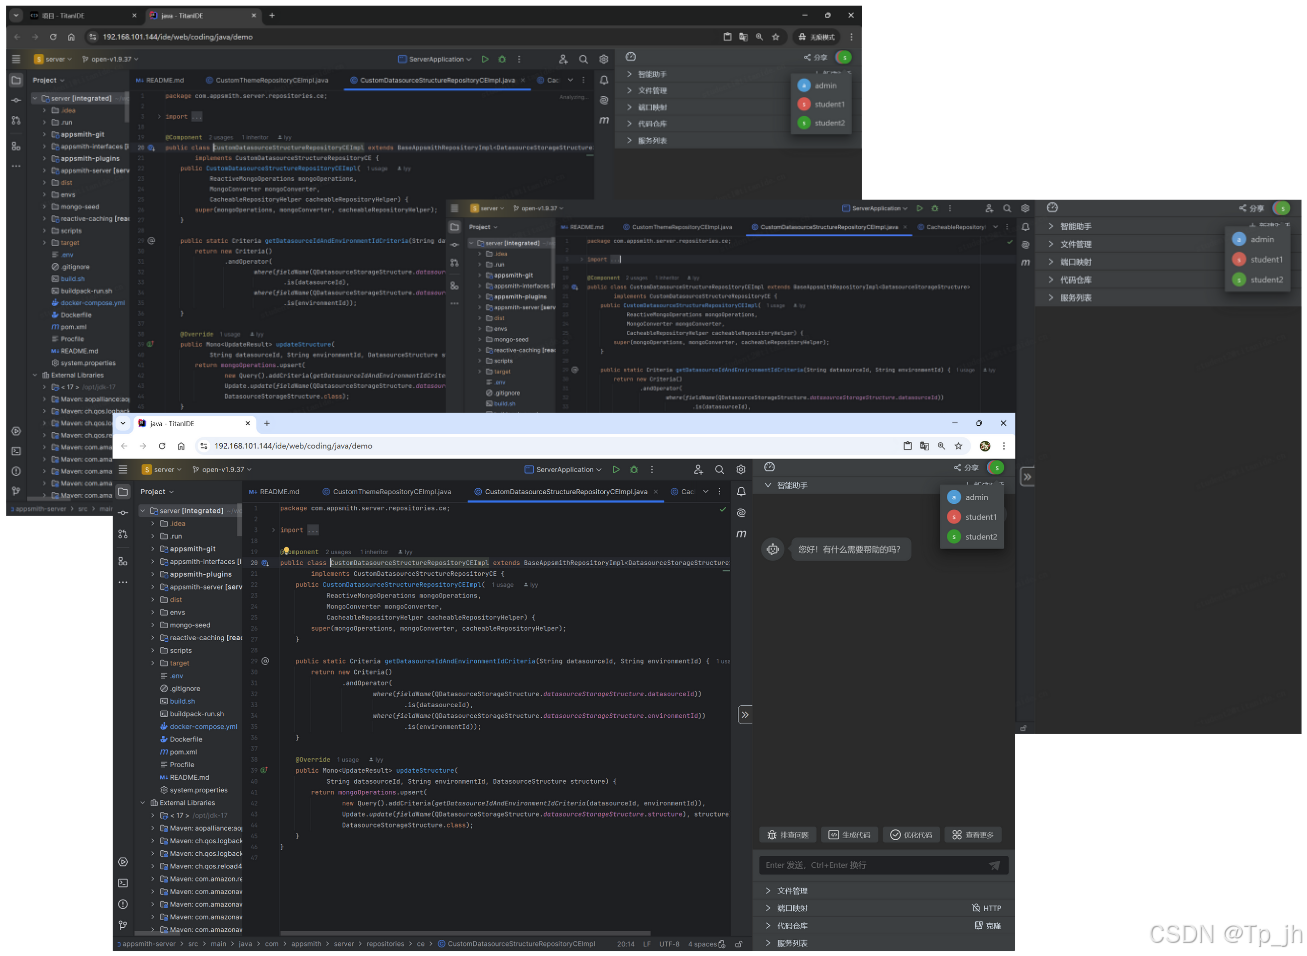Open run options three-dot menu in front window
Screen dimensions: 1307x956
[652, 469]
